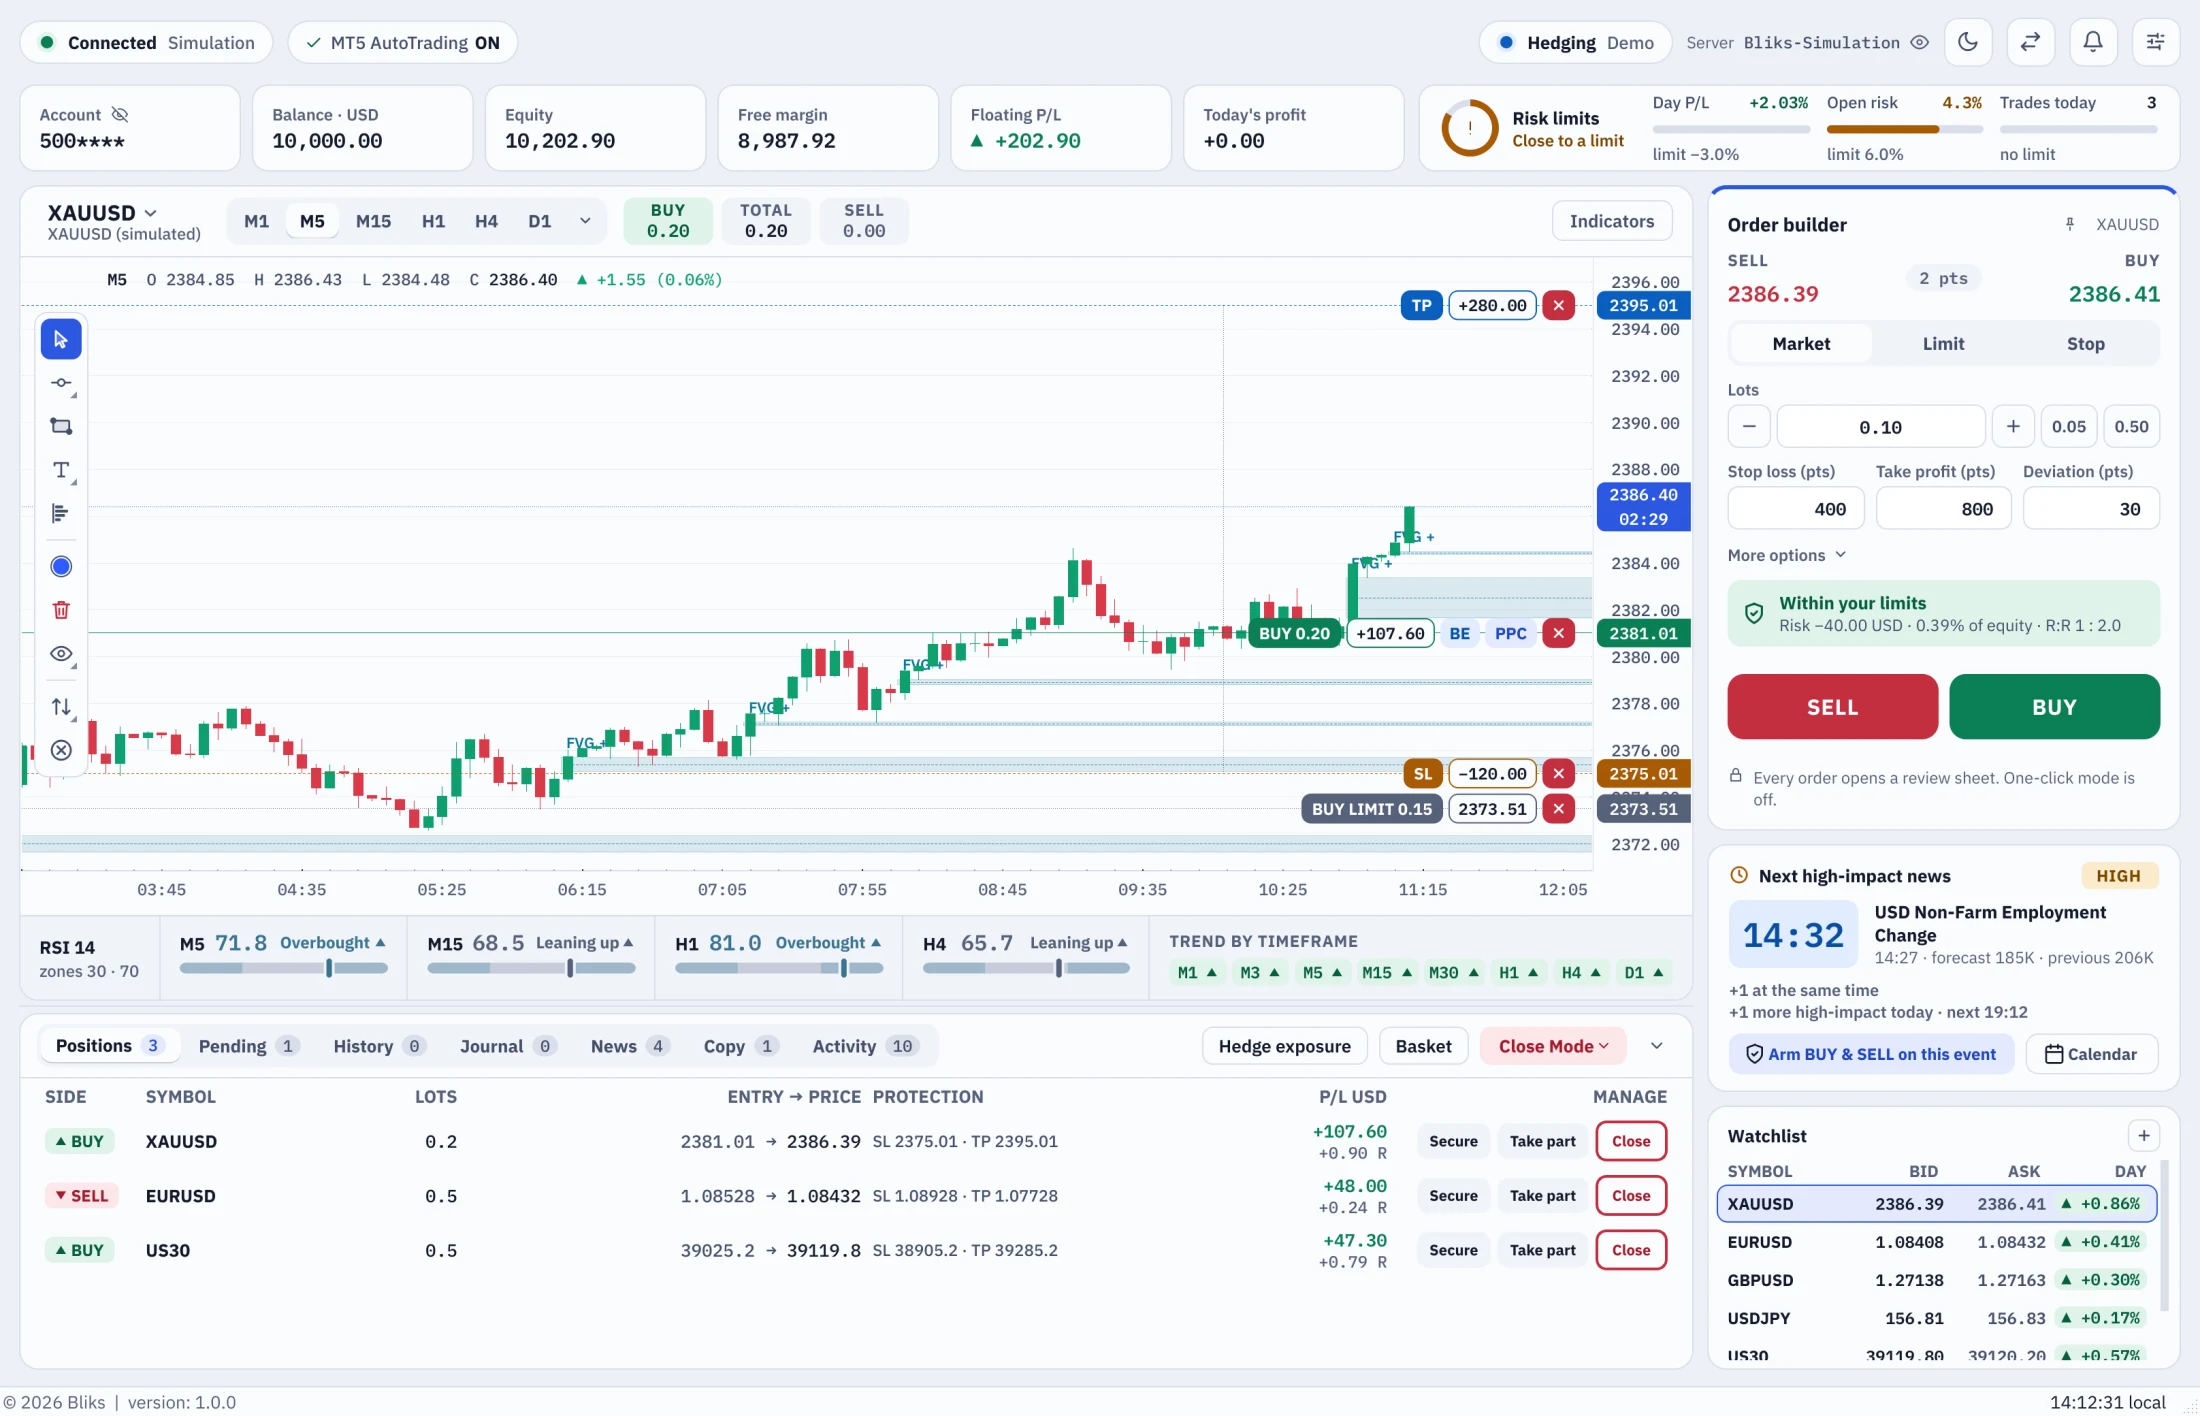Add a symbol to the Watchlist

[x=2143, y=1136]
